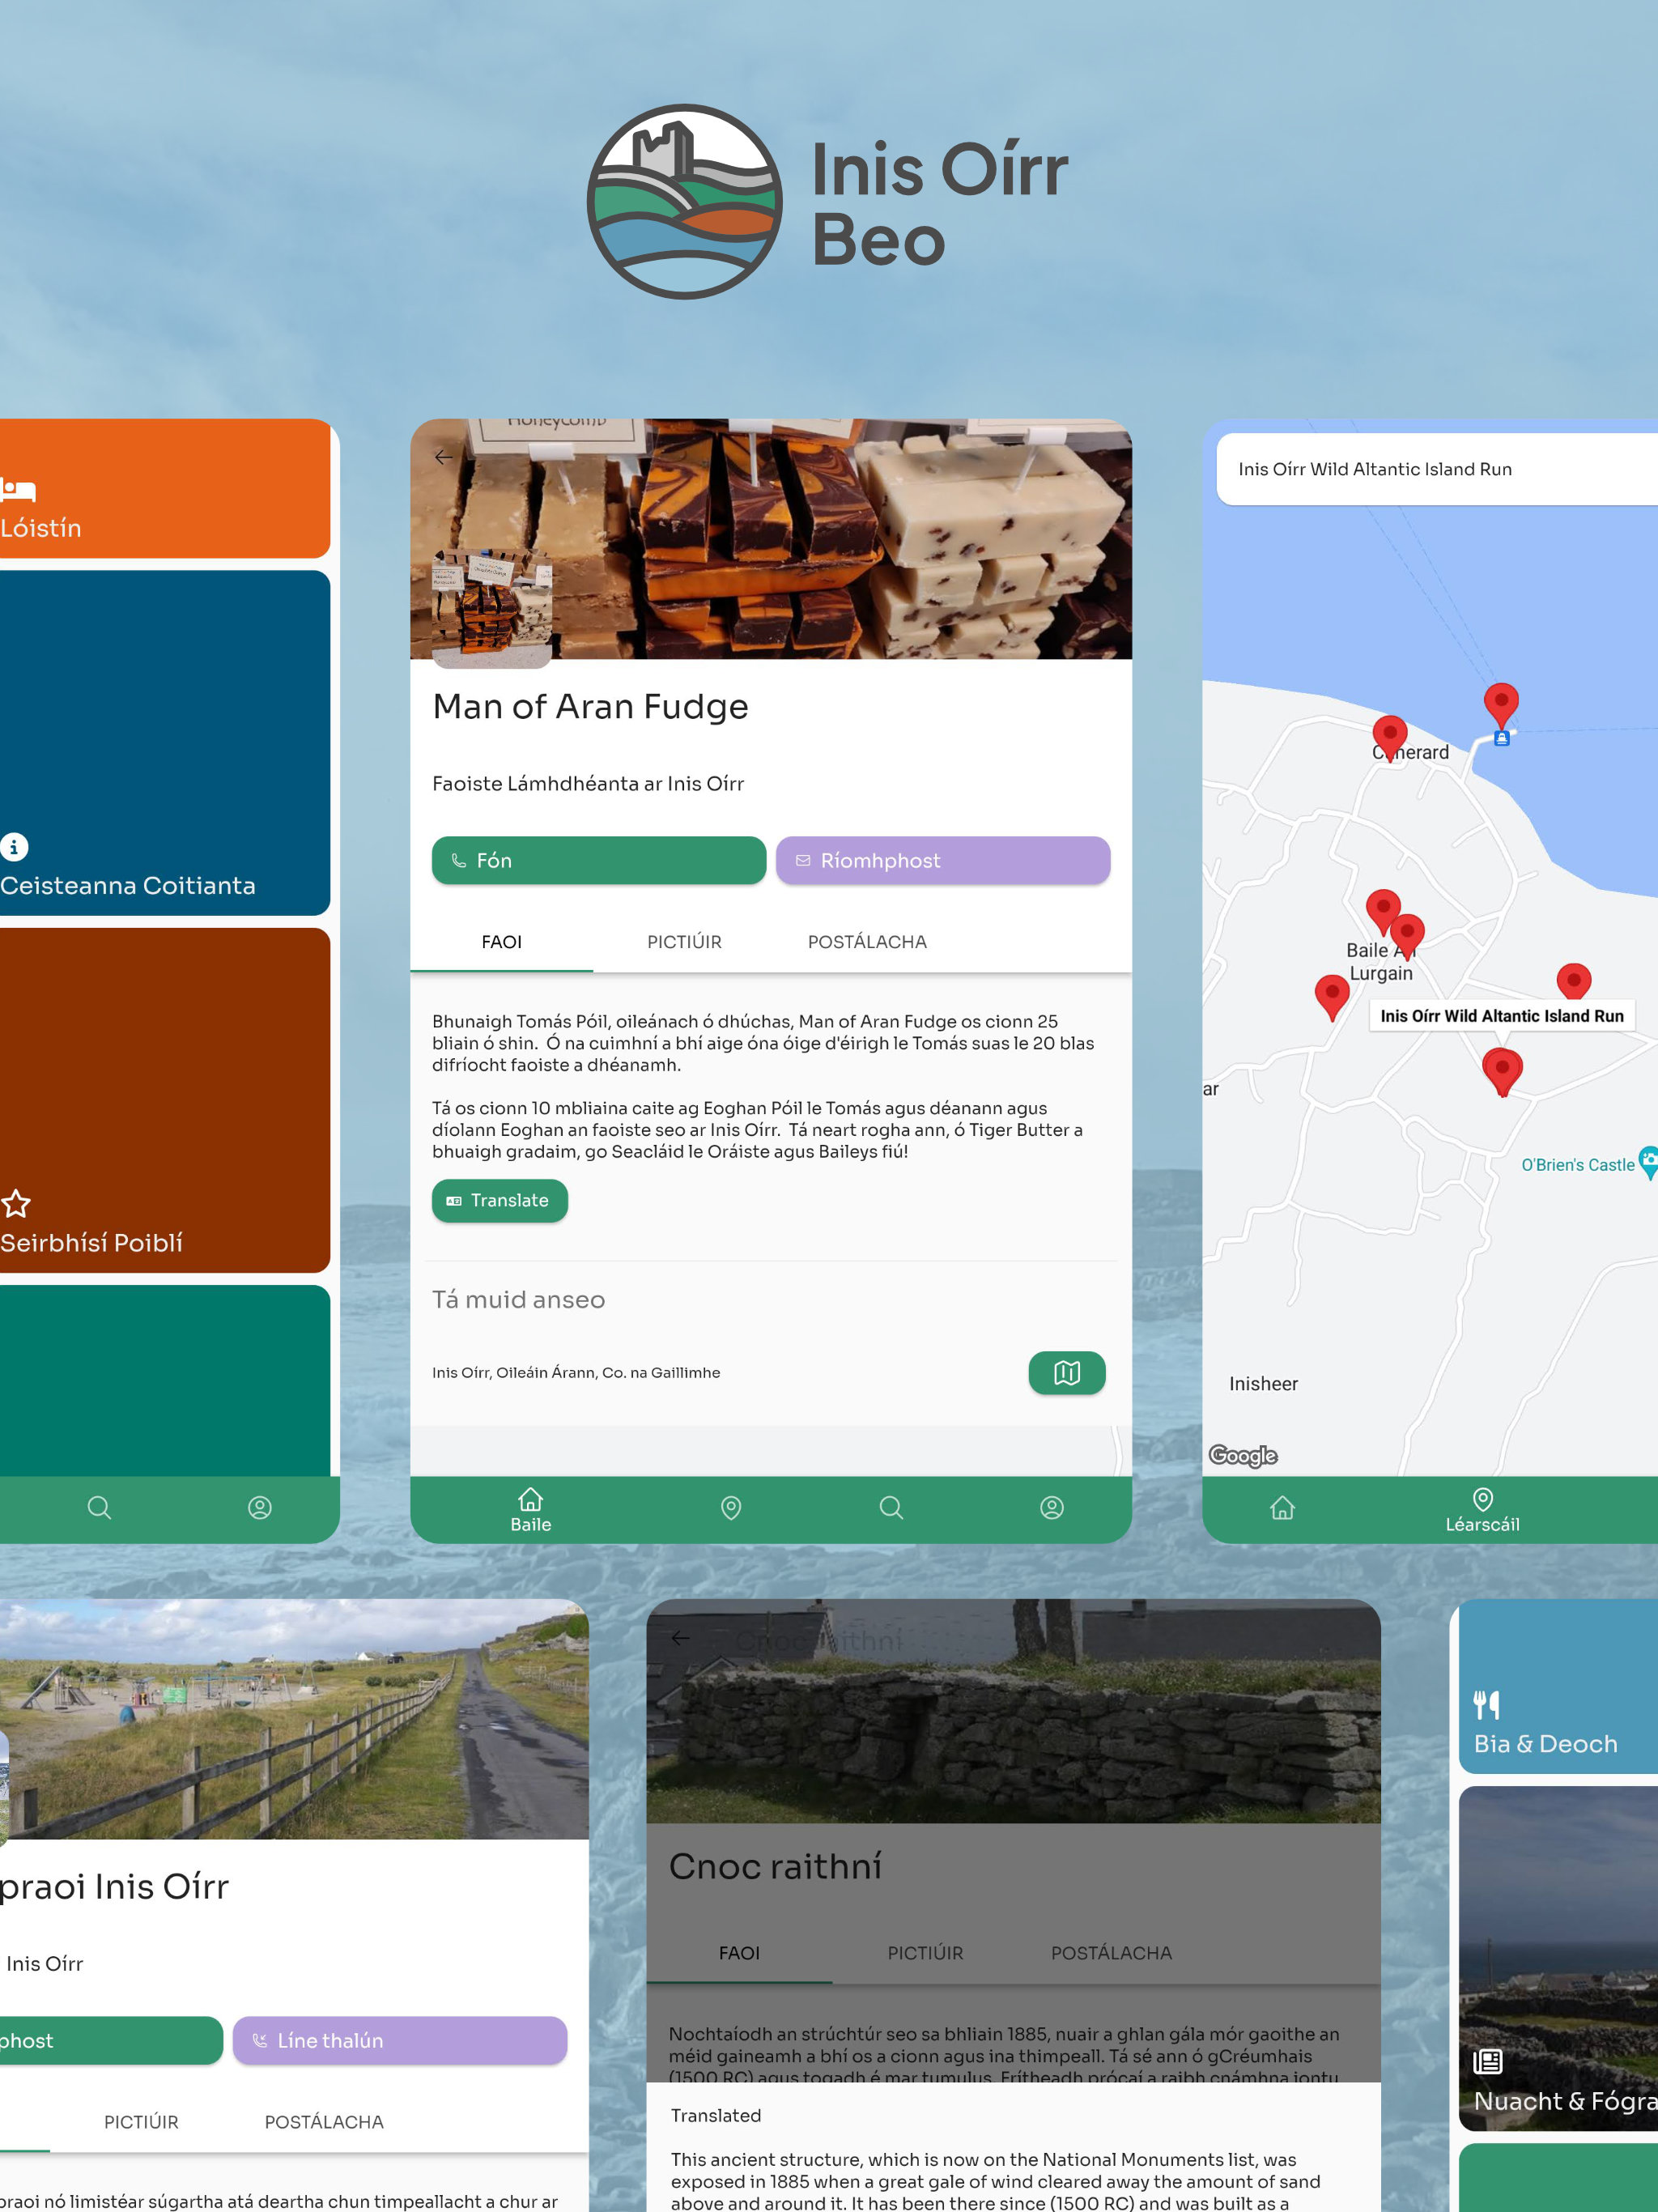Open PICTIÚIR tab on the playground page
The height and width of the screenshot is (2212, 1658).
pos(141,2122)
